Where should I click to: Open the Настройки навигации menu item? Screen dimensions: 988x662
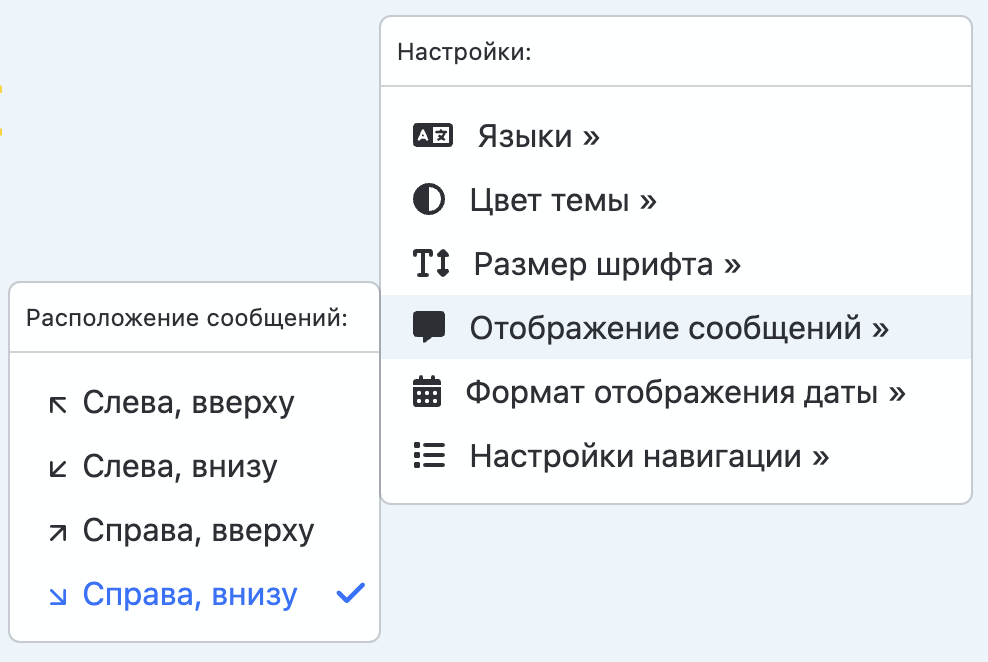tap(649, 456)
